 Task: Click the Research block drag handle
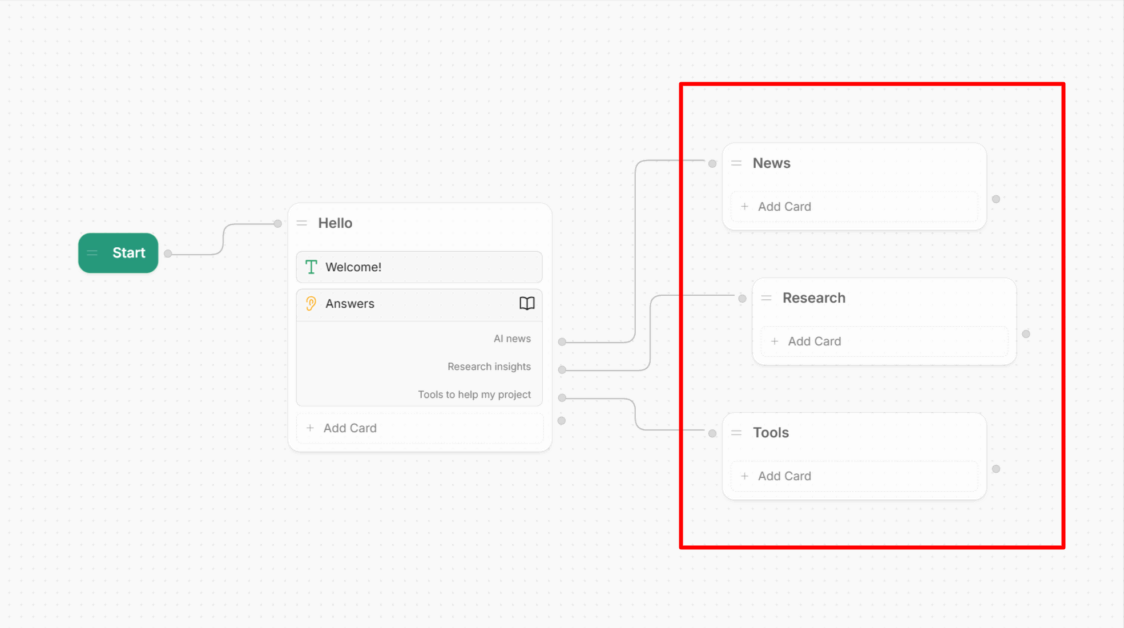click(x=767, y=298)
